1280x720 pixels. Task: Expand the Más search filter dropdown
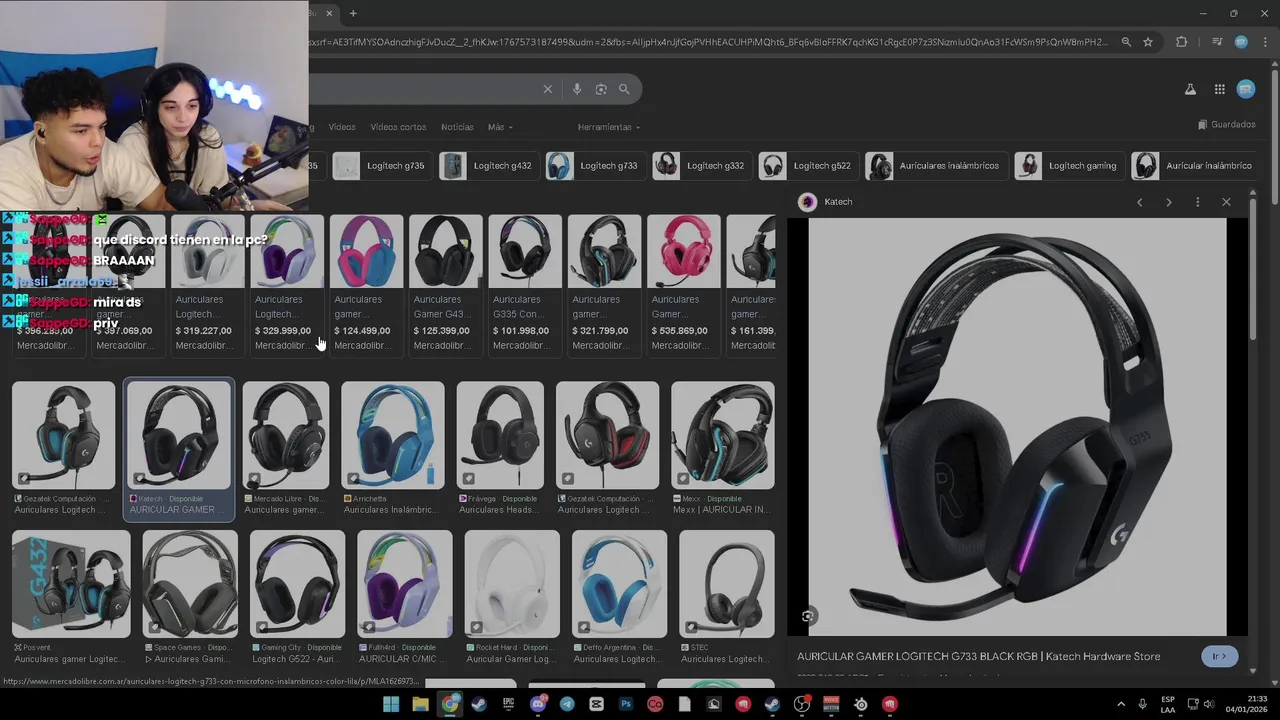point(500,127)
